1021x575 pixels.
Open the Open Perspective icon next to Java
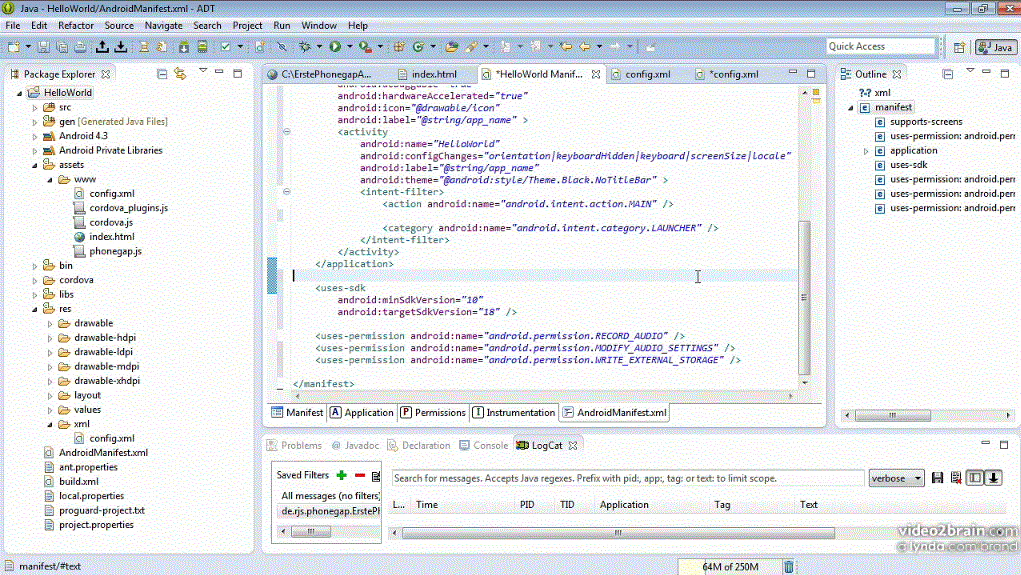959,47
